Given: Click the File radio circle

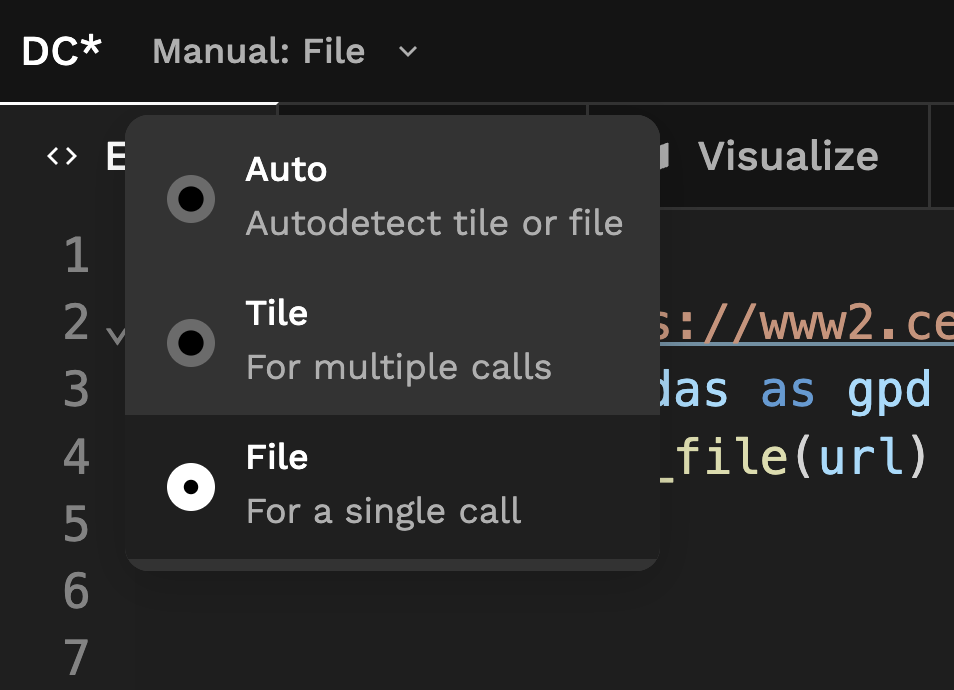Looking at the screenshot, I should click(x=191, y=487).
